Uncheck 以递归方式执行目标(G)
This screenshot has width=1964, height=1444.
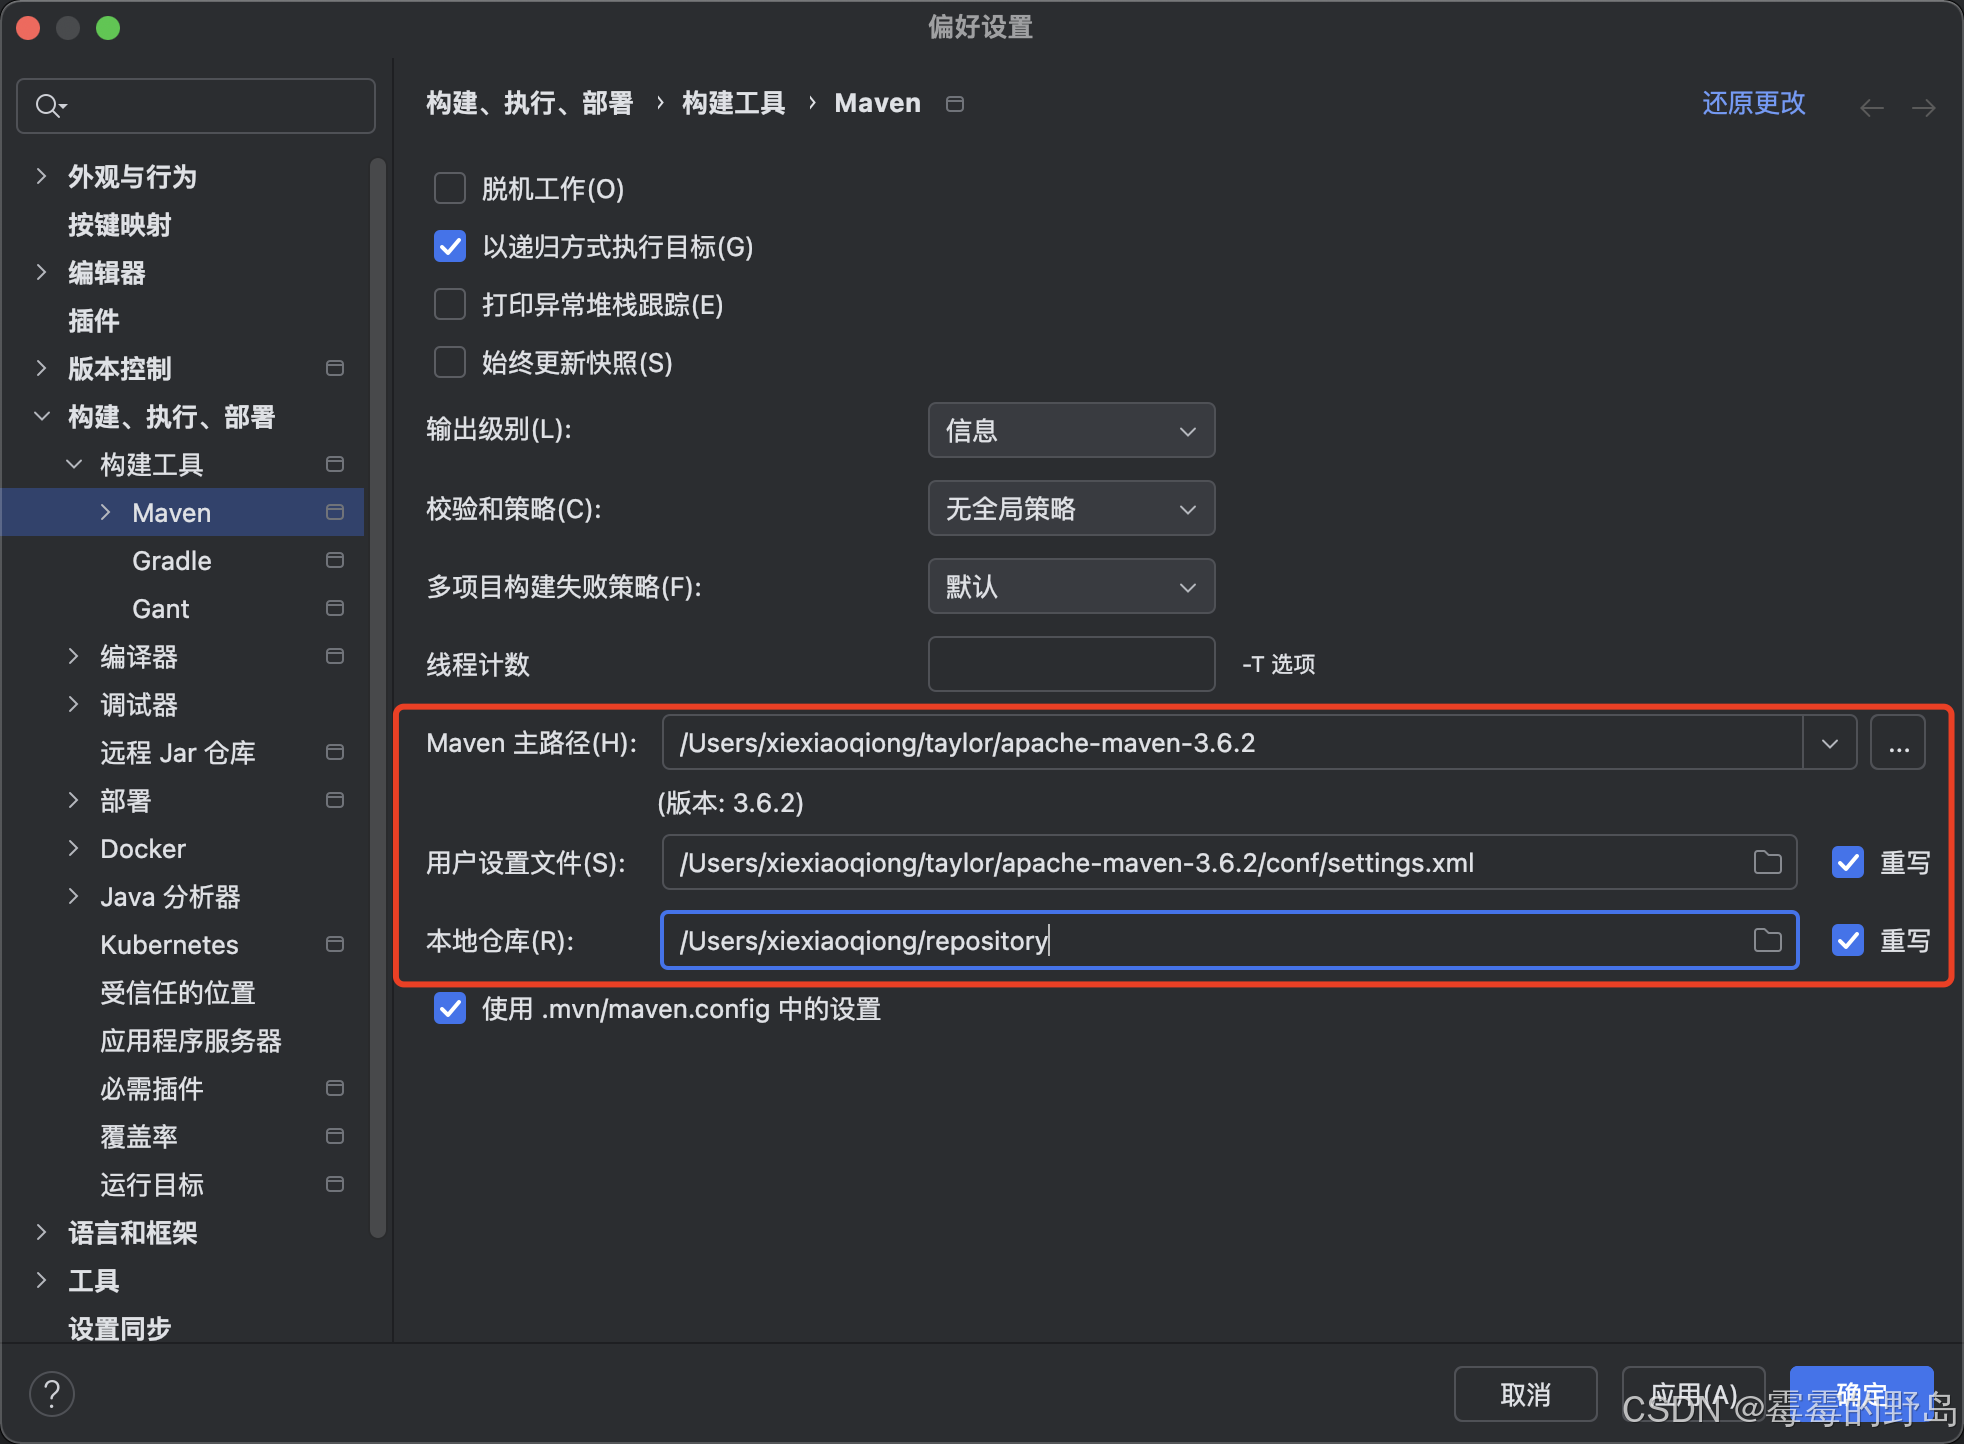tap(450, 246)
